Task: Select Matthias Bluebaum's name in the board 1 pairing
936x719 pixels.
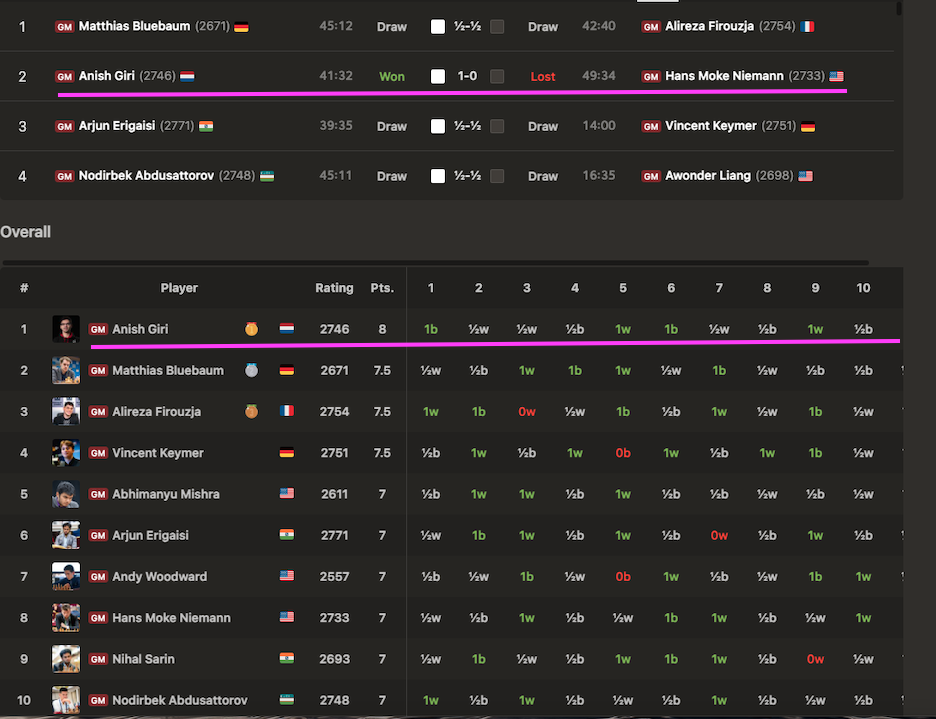Action: coord(134,26)
